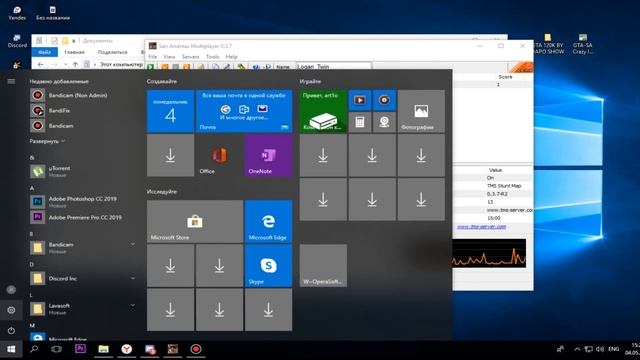This screenshot has height=360, width=640.
Task: Open the Xbox Console Companion green tile
Action: click(323, 111)
